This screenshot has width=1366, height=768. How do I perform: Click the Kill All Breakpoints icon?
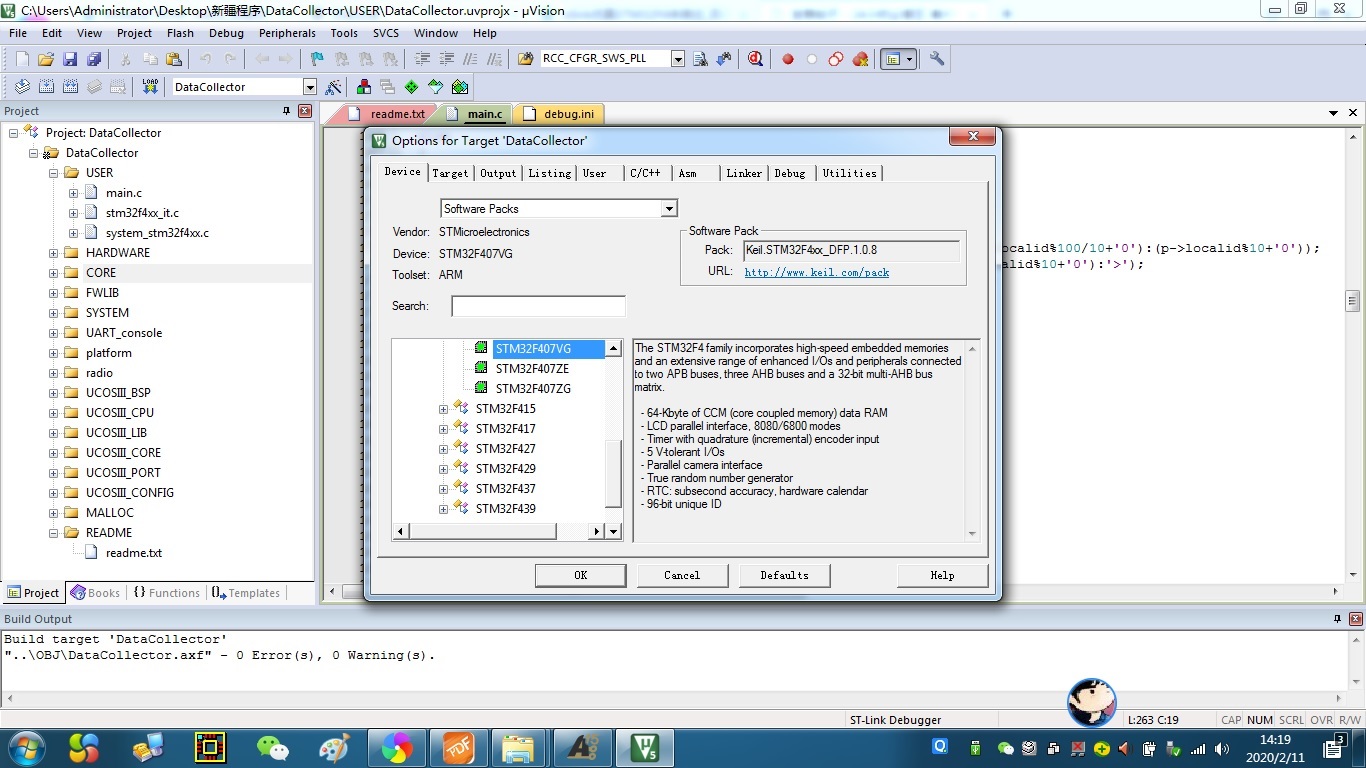[860, 59]
